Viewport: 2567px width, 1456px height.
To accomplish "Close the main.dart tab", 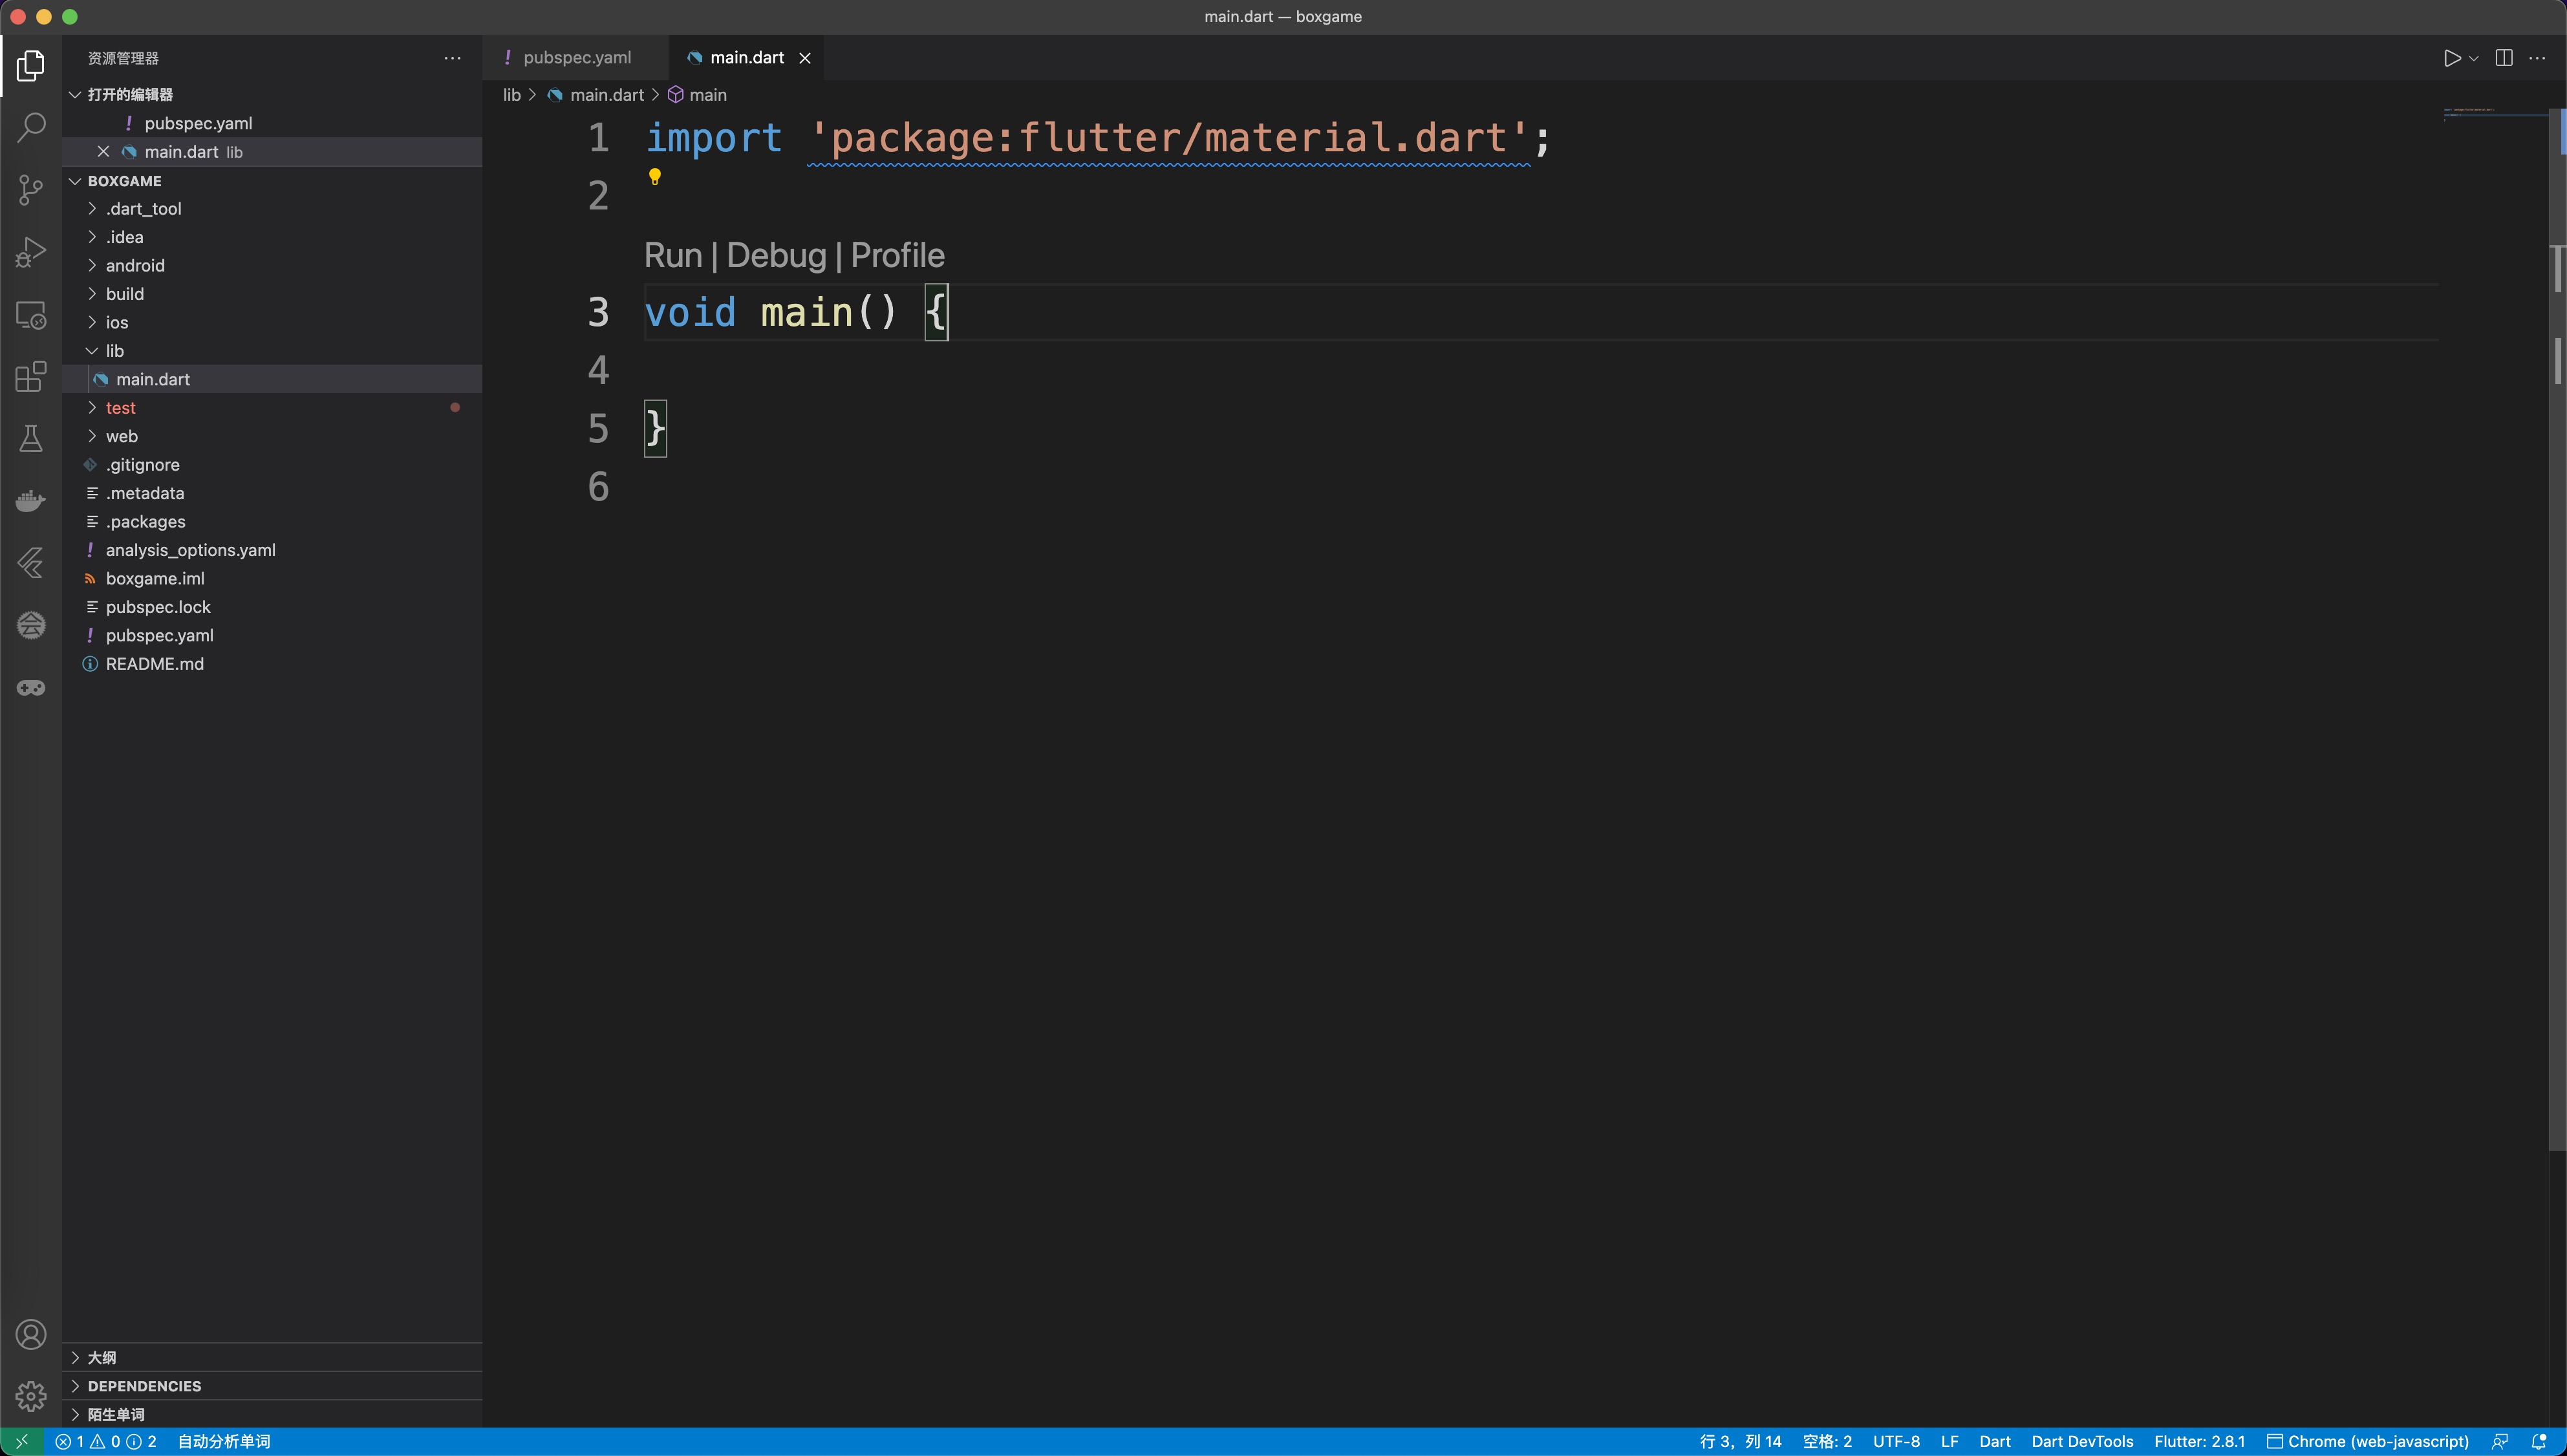I will [805, 58].
